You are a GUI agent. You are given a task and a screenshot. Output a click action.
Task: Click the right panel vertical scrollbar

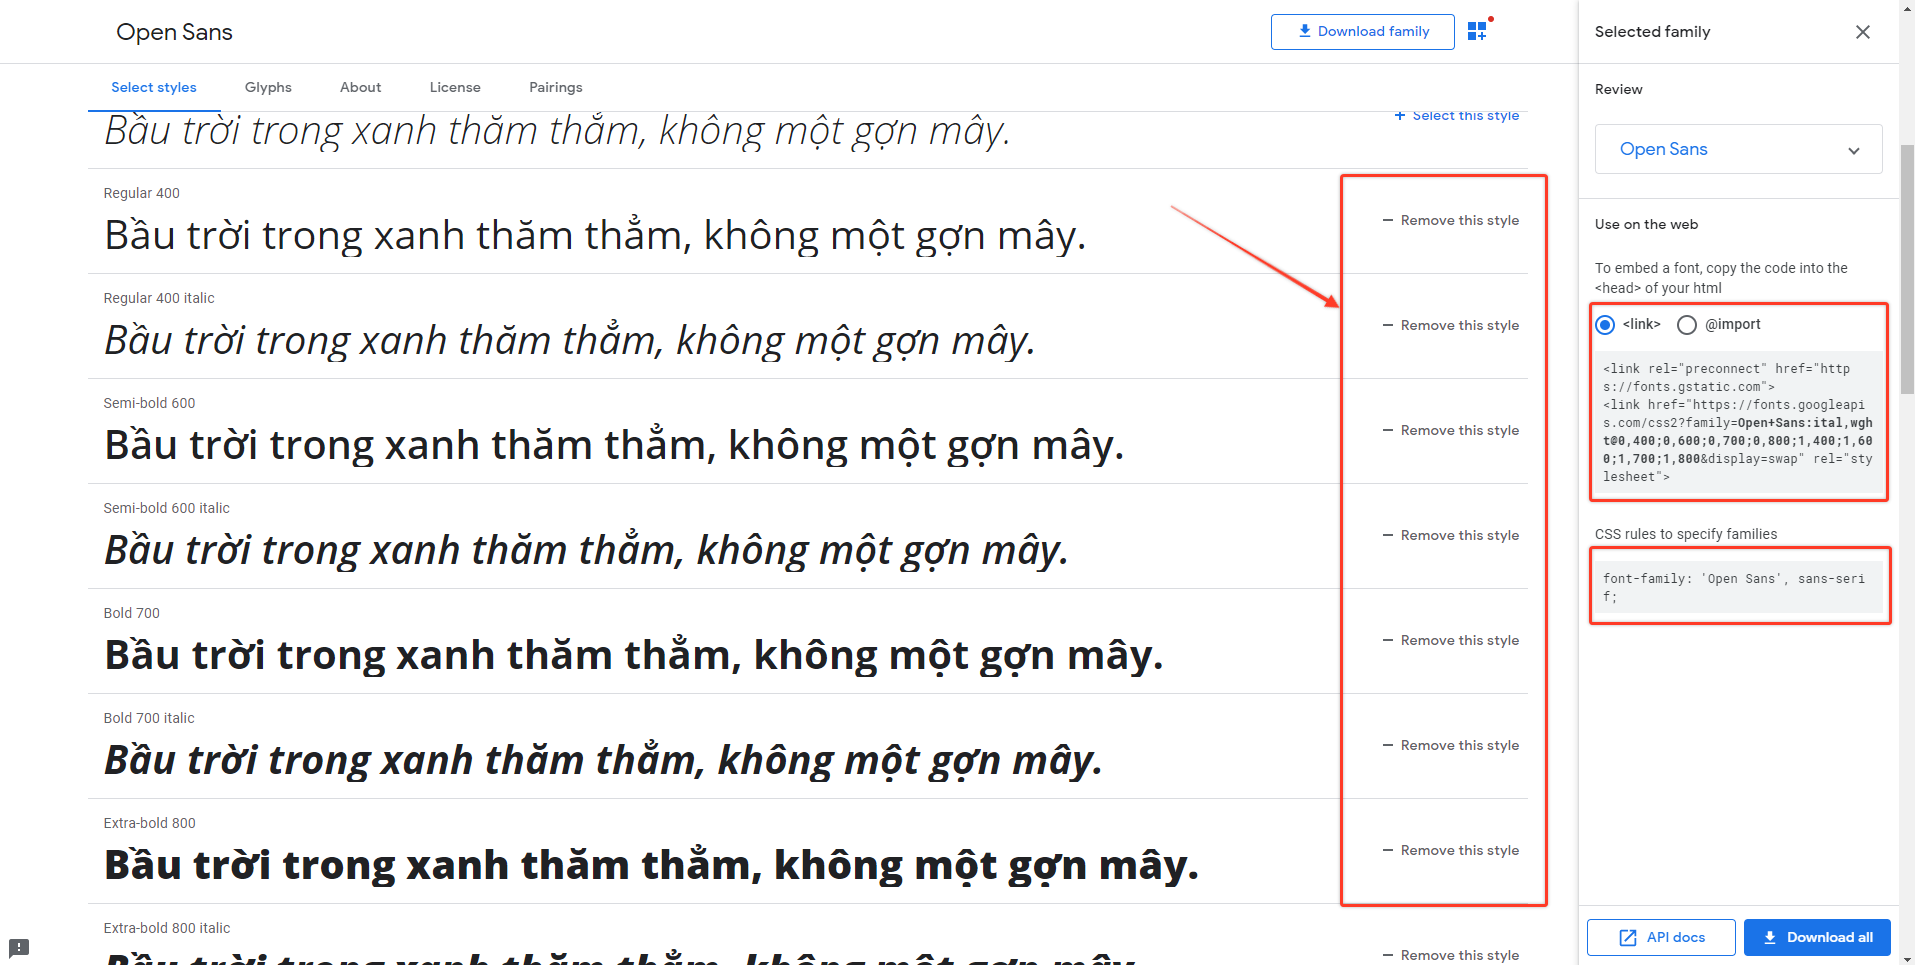[x=1906, y=270]
